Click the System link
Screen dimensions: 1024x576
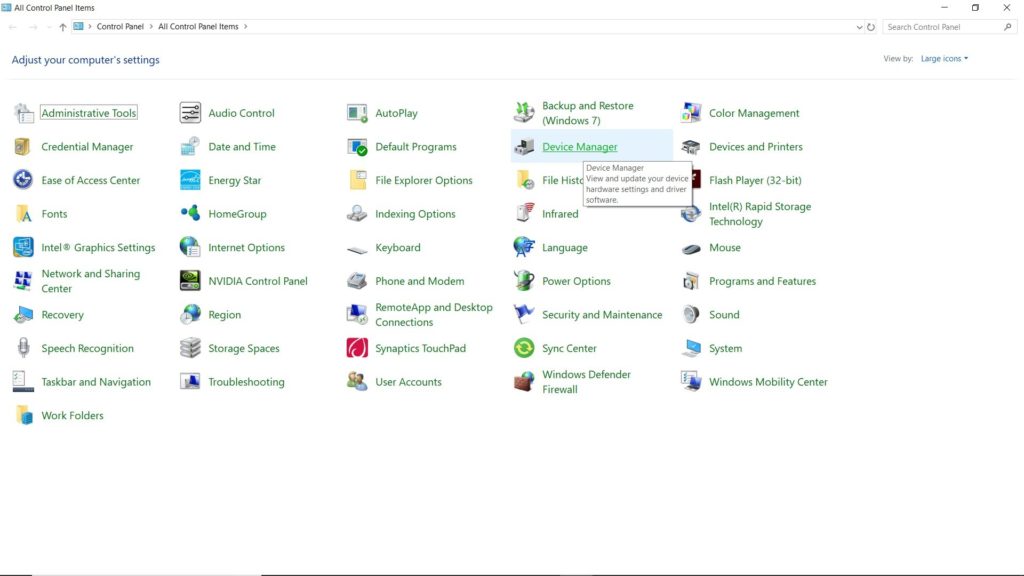click(726, 348)
